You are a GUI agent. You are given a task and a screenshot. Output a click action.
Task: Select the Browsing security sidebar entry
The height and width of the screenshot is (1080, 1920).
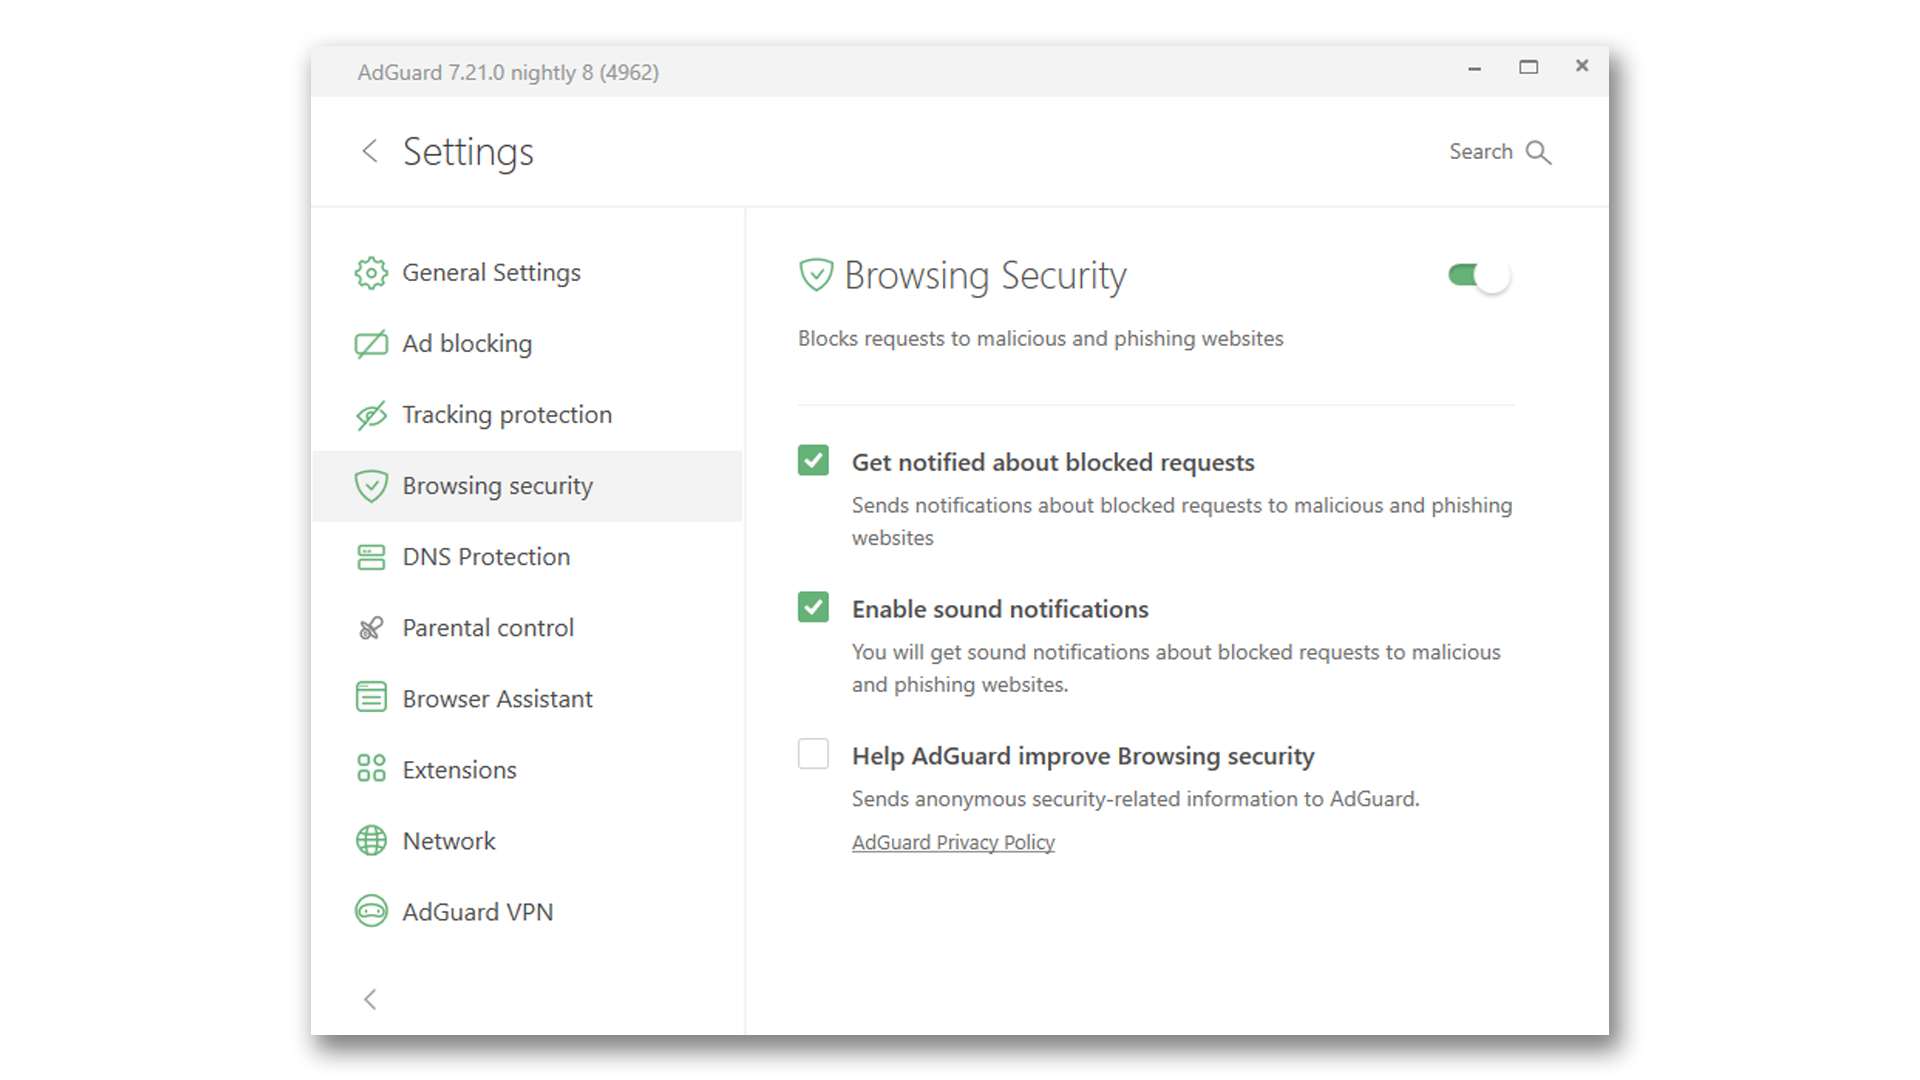pyautogui.click(x=497, y=485)
